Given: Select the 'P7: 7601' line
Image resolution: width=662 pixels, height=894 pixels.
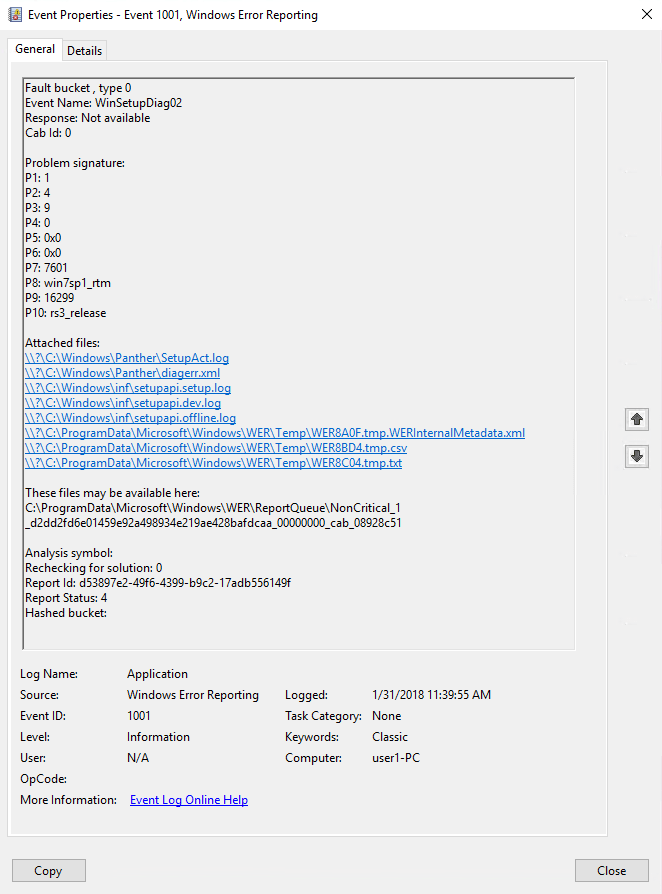Looking at the screenshot, I should tap(46, 268).
